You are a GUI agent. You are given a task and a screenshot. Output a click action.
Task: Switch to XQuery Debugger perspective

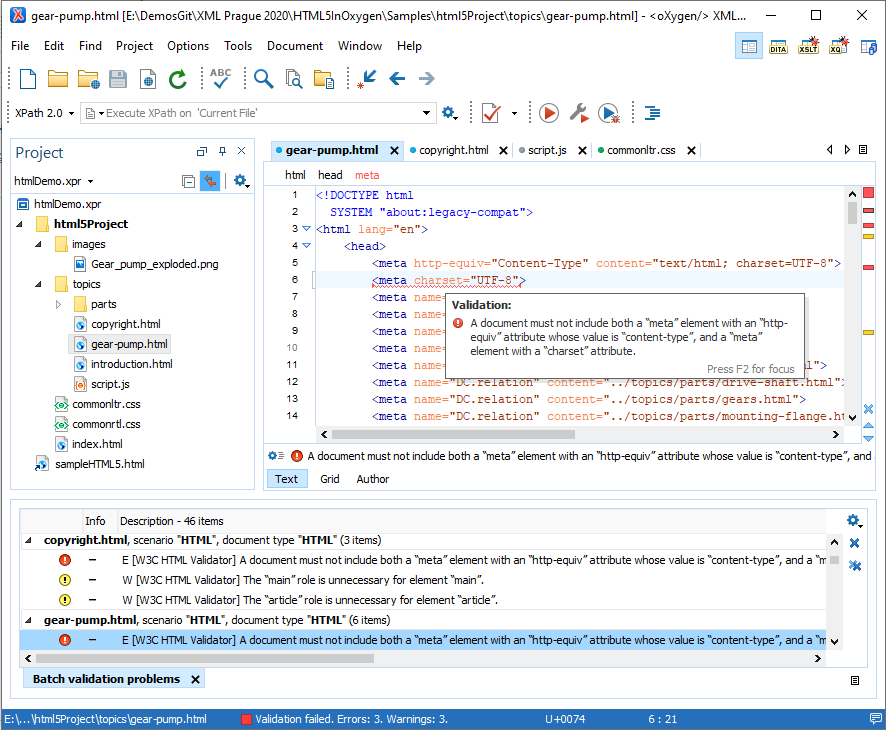click(x=839, y=46)
